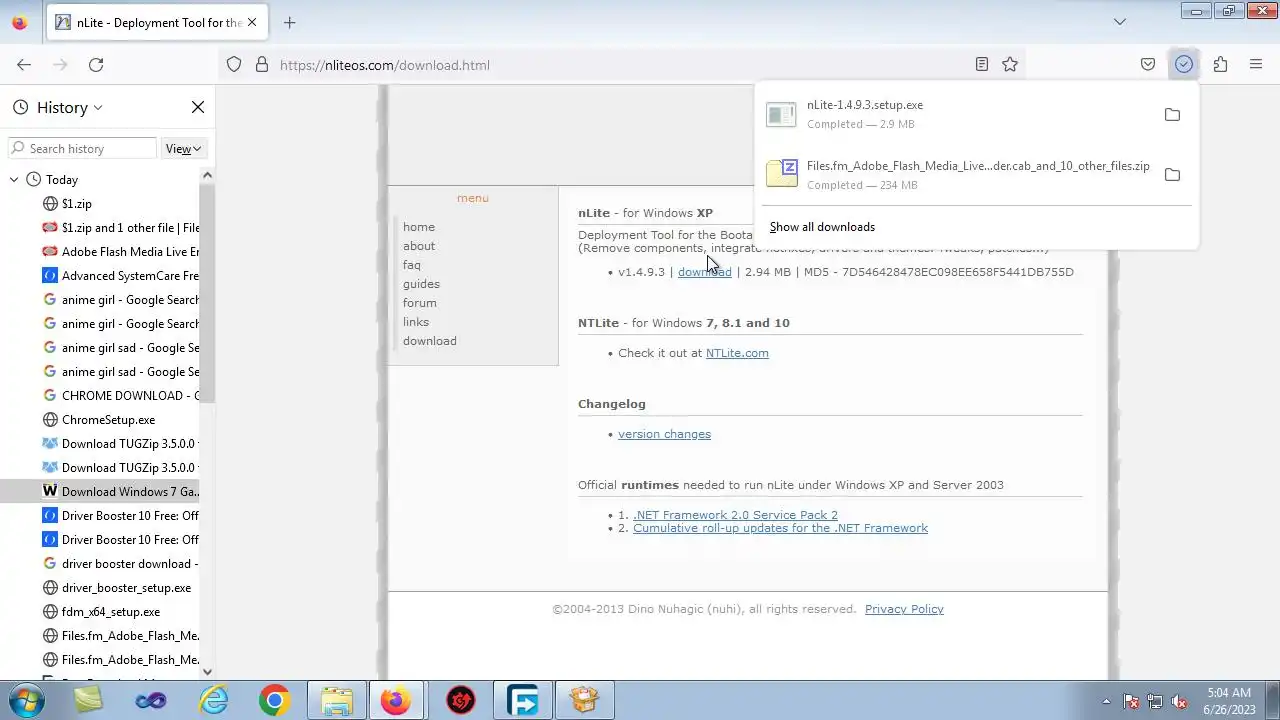Open the version changes link

[x=664, y=434]
